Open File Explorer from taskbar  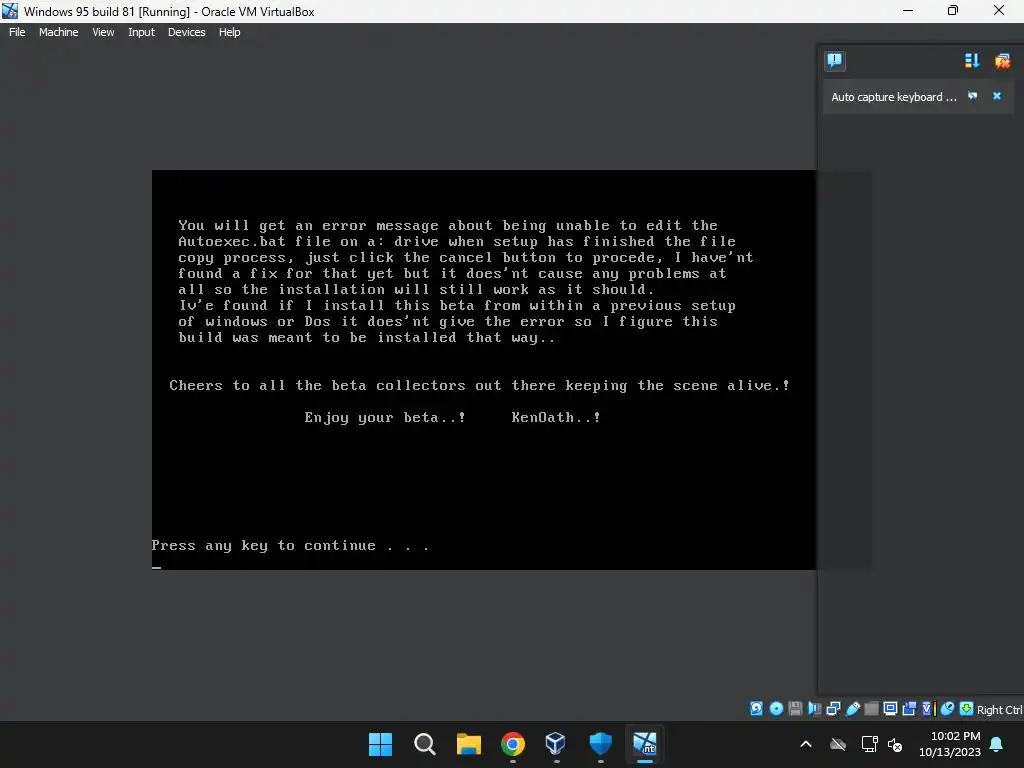point(469,744)
